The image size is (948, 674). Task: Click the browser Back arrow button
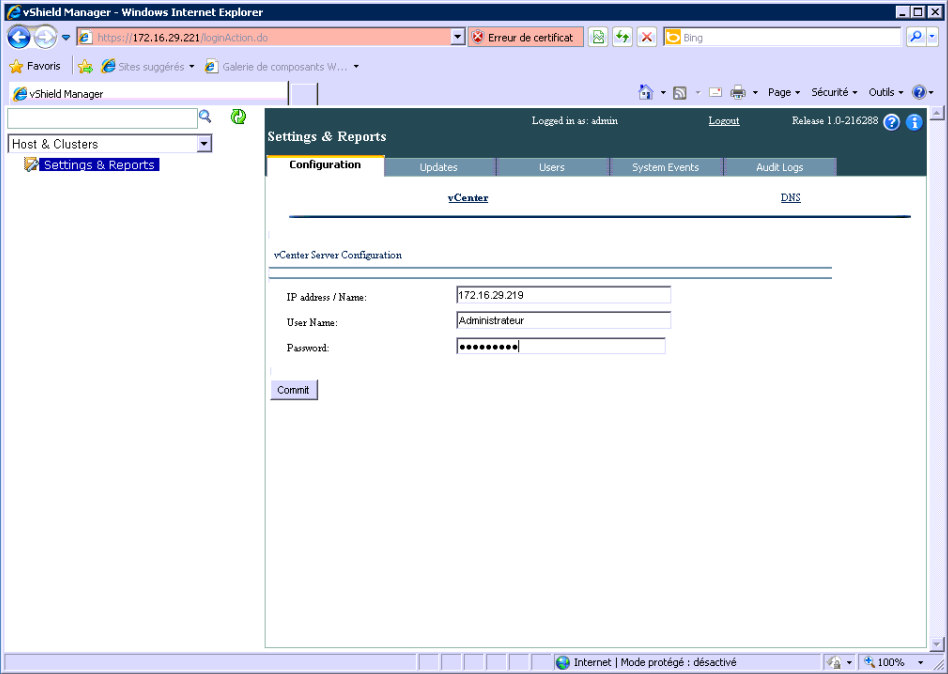(19, 37)
